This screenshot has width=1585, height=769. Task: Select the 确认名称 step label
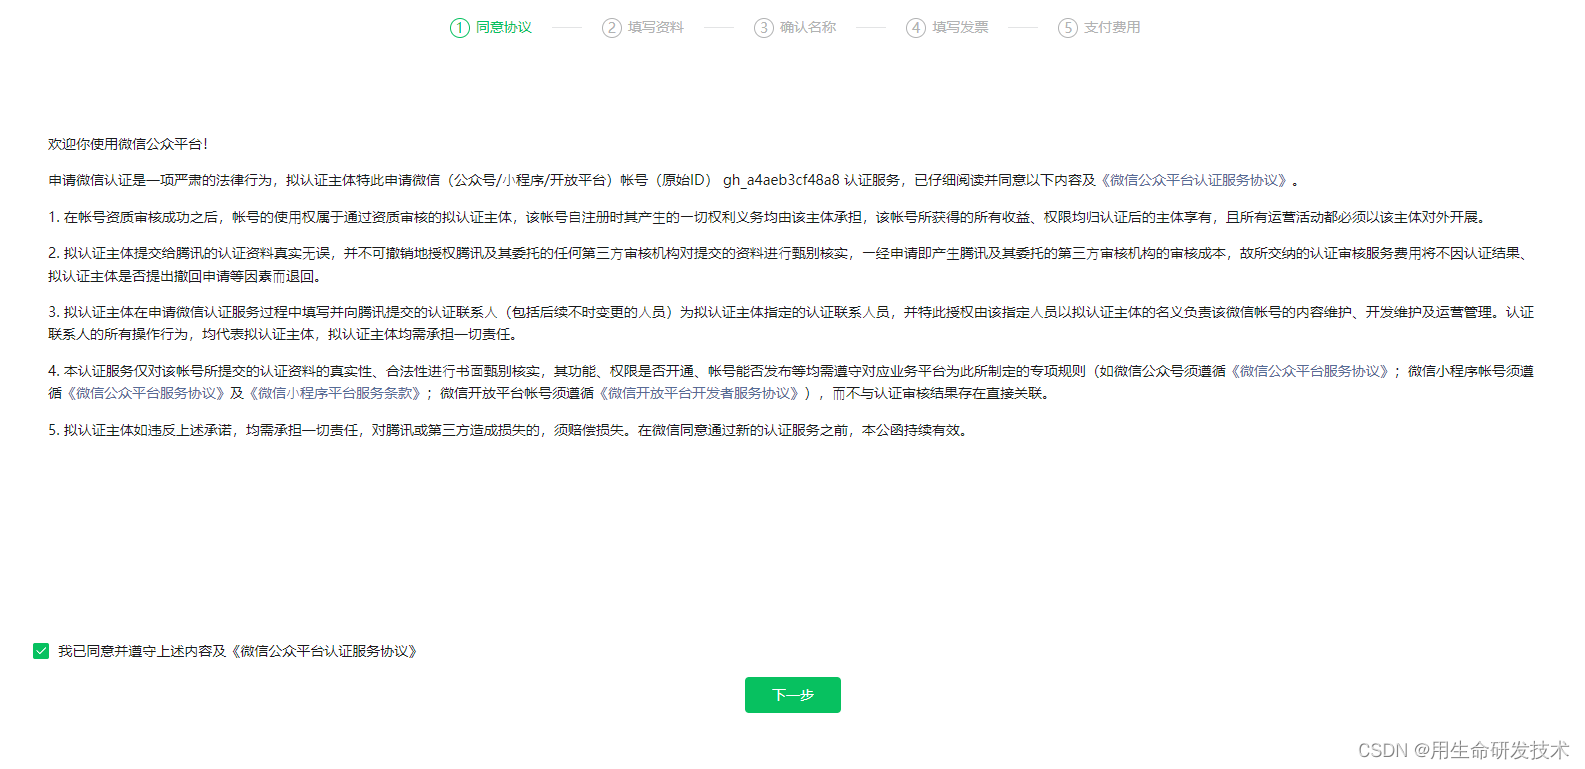pyautogui.click(x=808, y=27)
